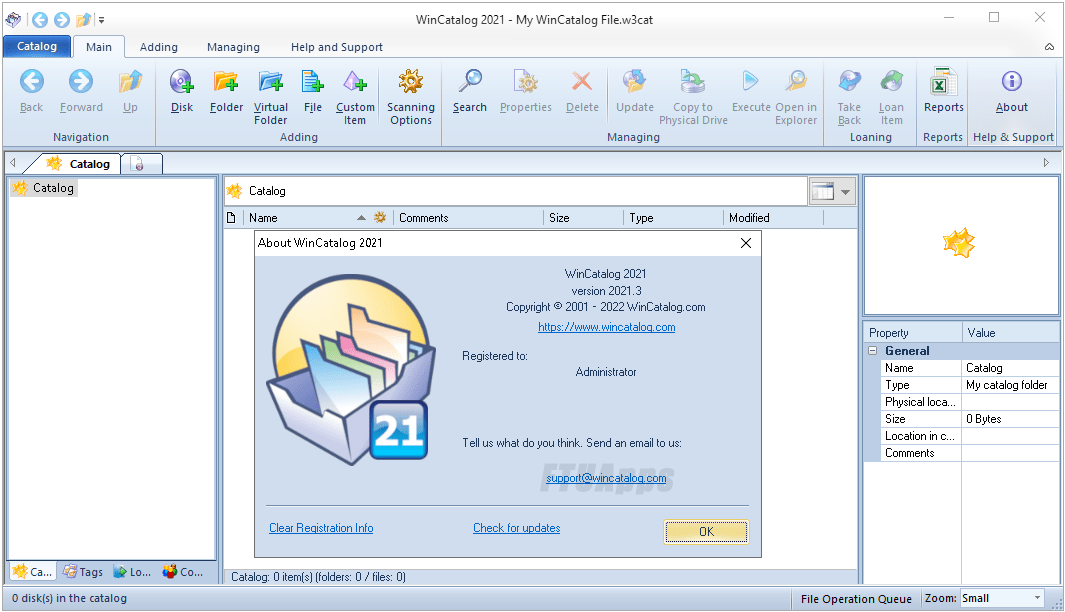1065x612 pixels.
Task: Close the About WinCatalog 2021 dialog
Action: tap(745, 243)
